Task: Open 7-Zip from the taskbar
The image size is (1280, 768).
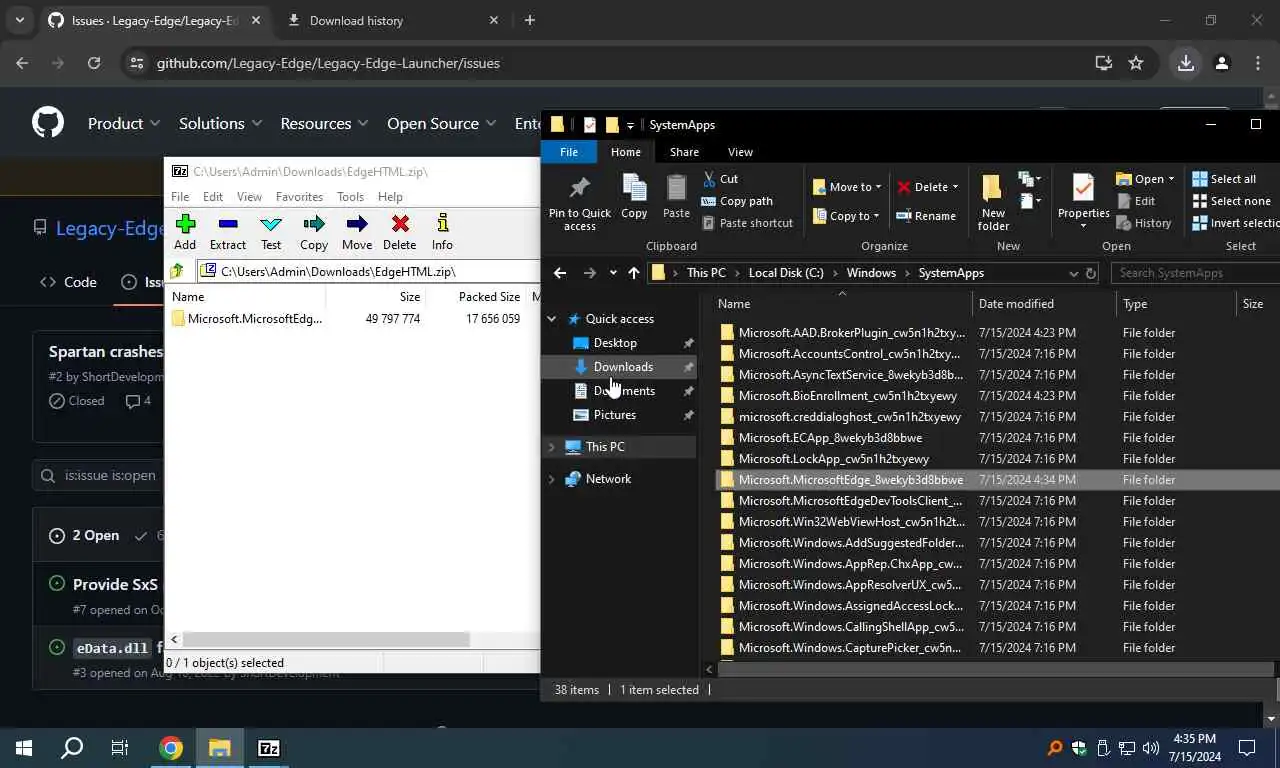Action: [268, 748]
